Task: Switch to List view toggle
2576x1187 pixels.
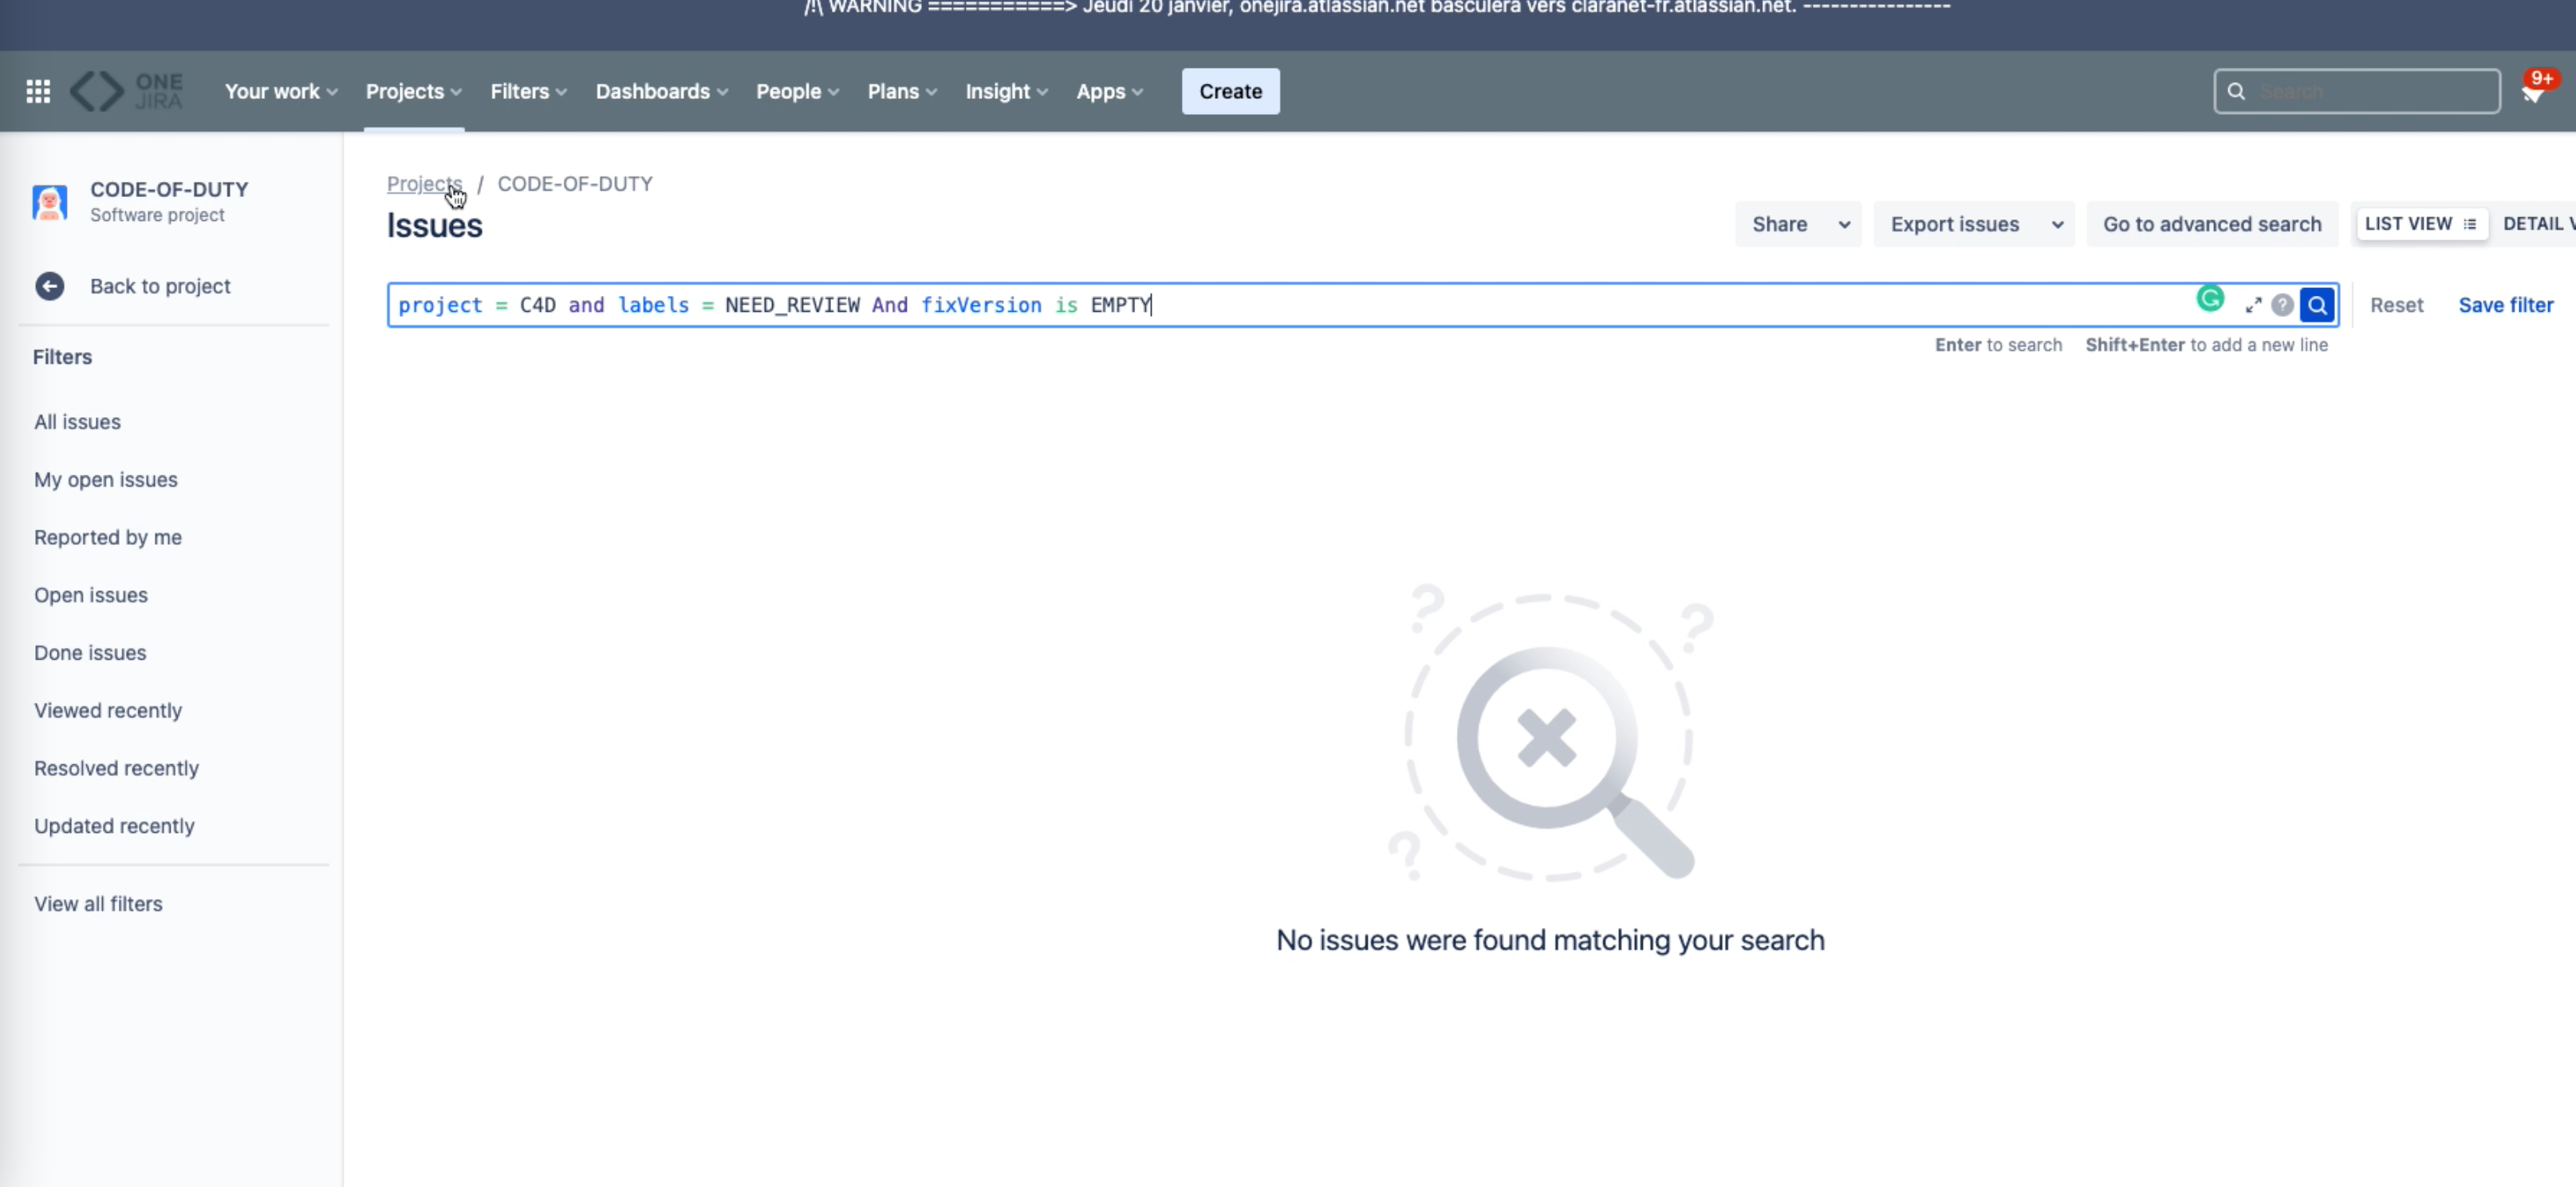Action: click(x=2420, y=224)
